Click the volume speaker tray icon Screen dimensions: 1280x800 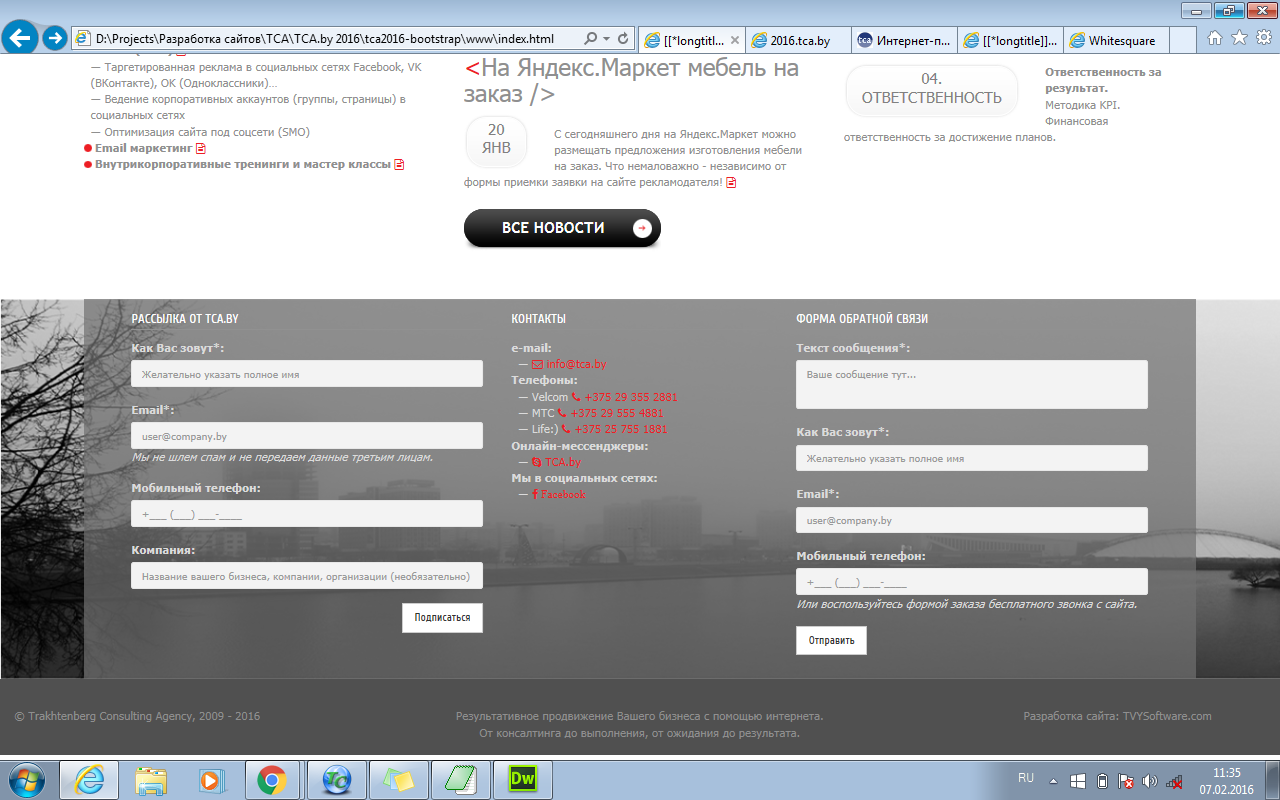coord(1149,781)
